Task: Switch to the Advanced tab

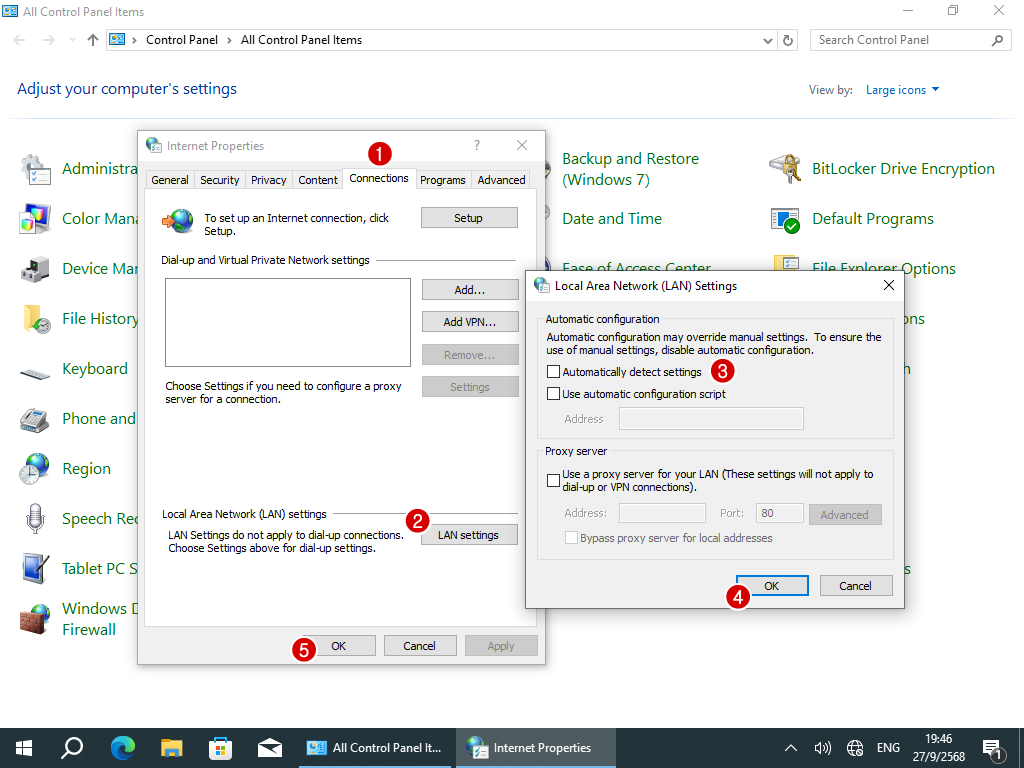Action: click(501, 180)
